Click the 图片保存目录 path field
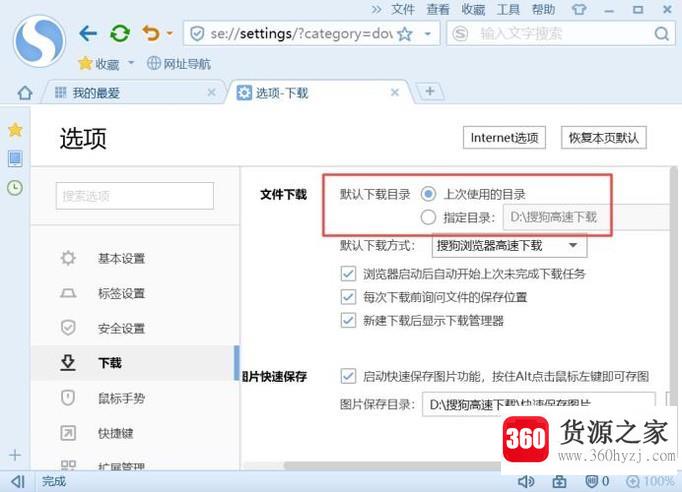 click(x=538, y=404)
